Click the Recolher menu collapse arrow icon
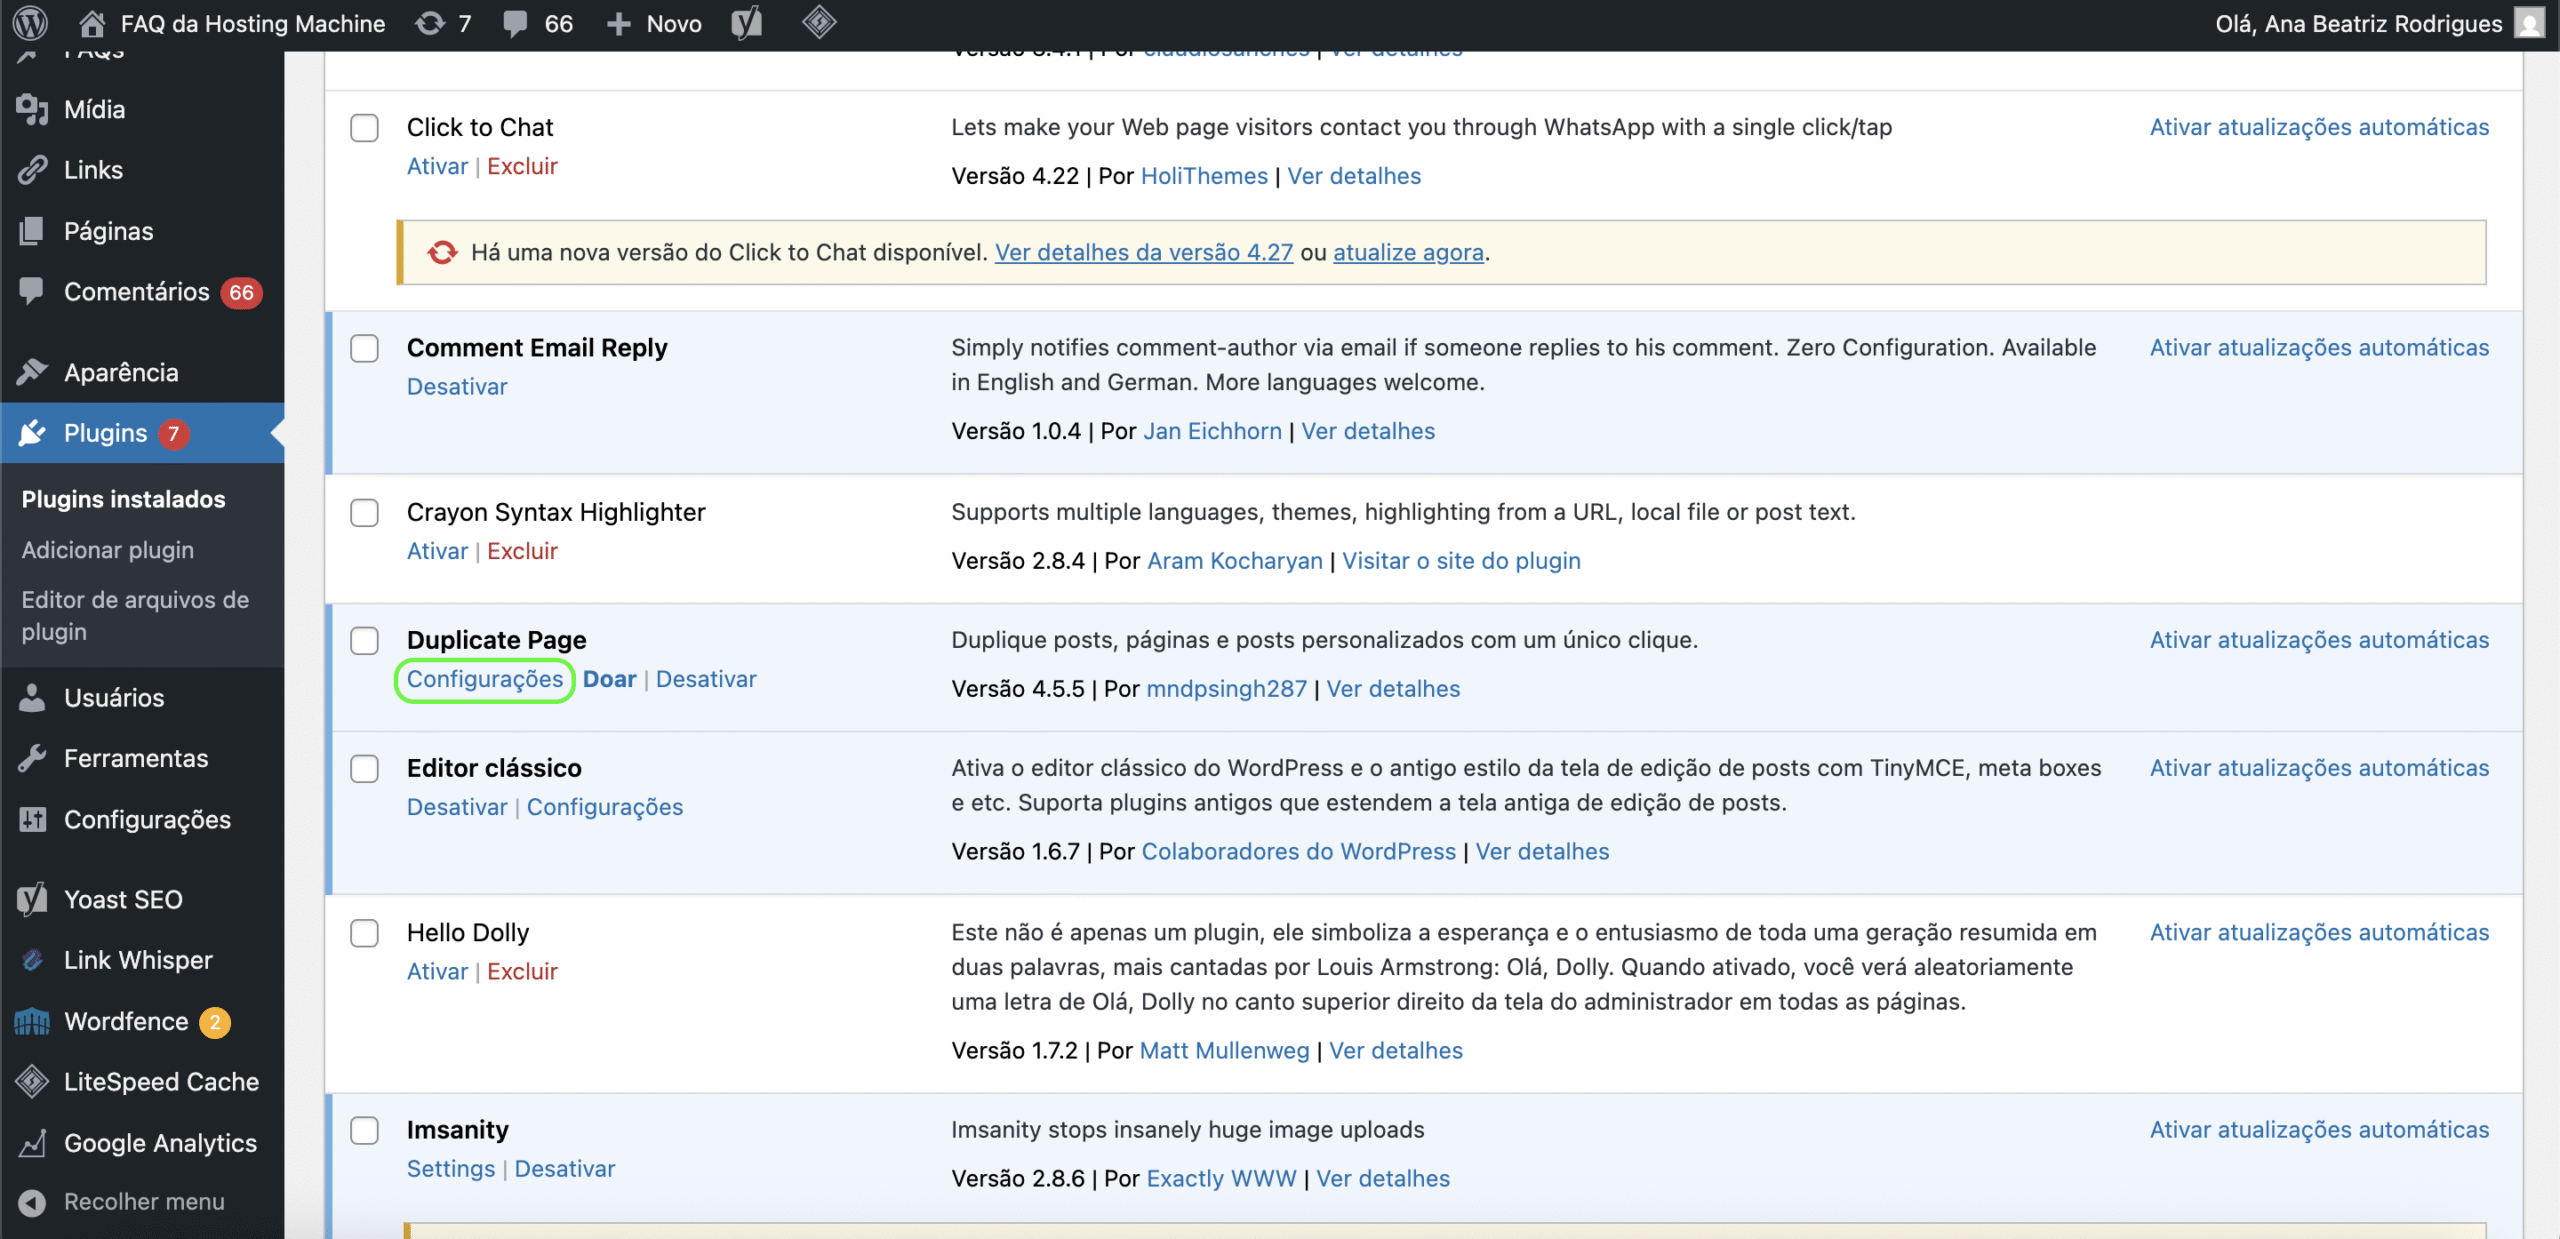The image size is (2560, 1239). pyautogui.click(x=32, y=1202)
